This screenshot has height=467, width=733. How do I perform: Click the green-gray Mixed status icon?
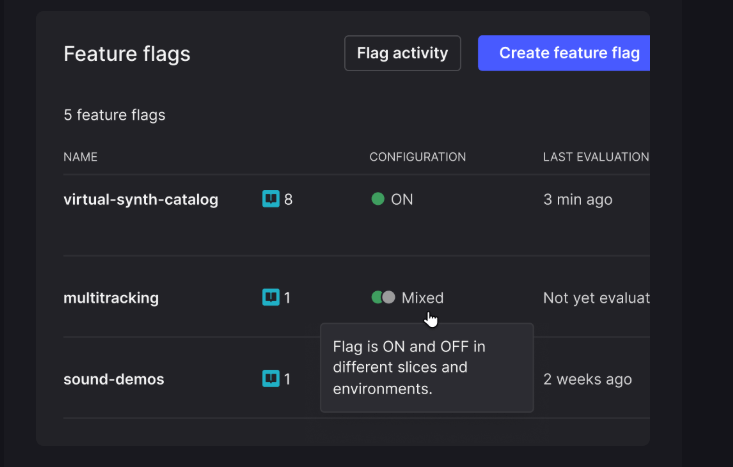point(383,298)
